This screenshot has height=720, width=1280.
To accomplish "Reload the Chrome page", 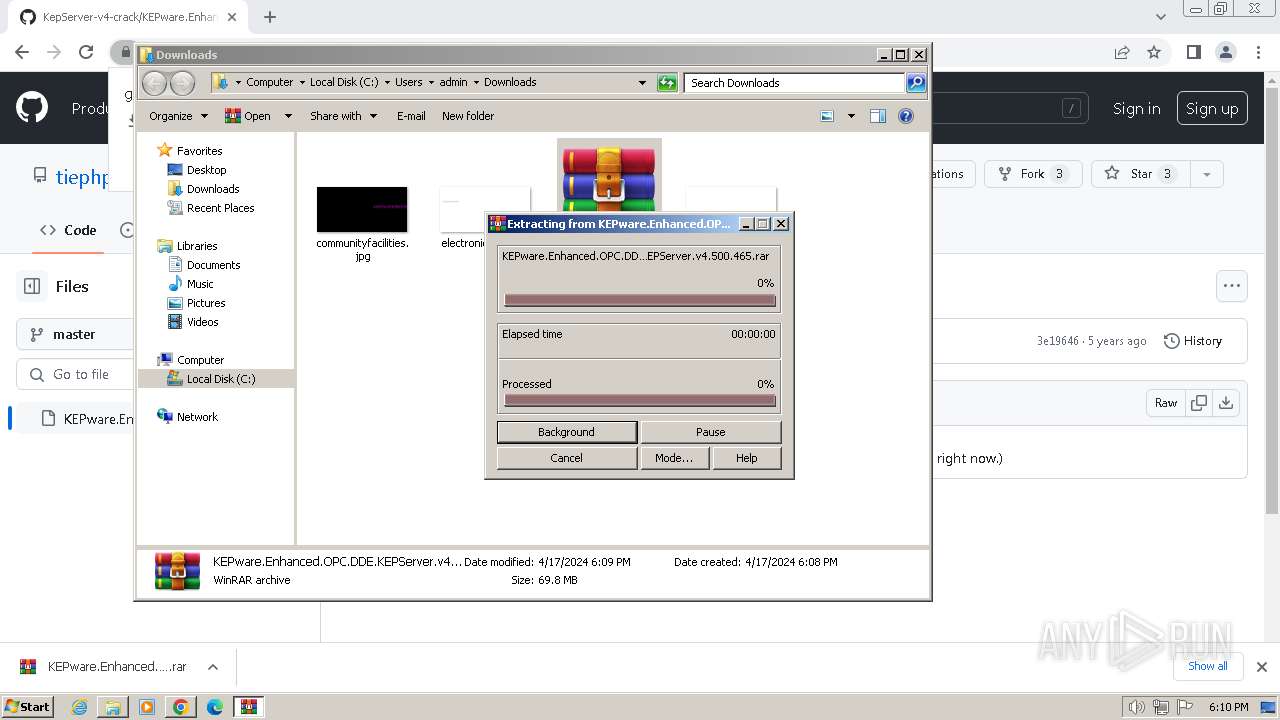I will [x=86, y=52].
